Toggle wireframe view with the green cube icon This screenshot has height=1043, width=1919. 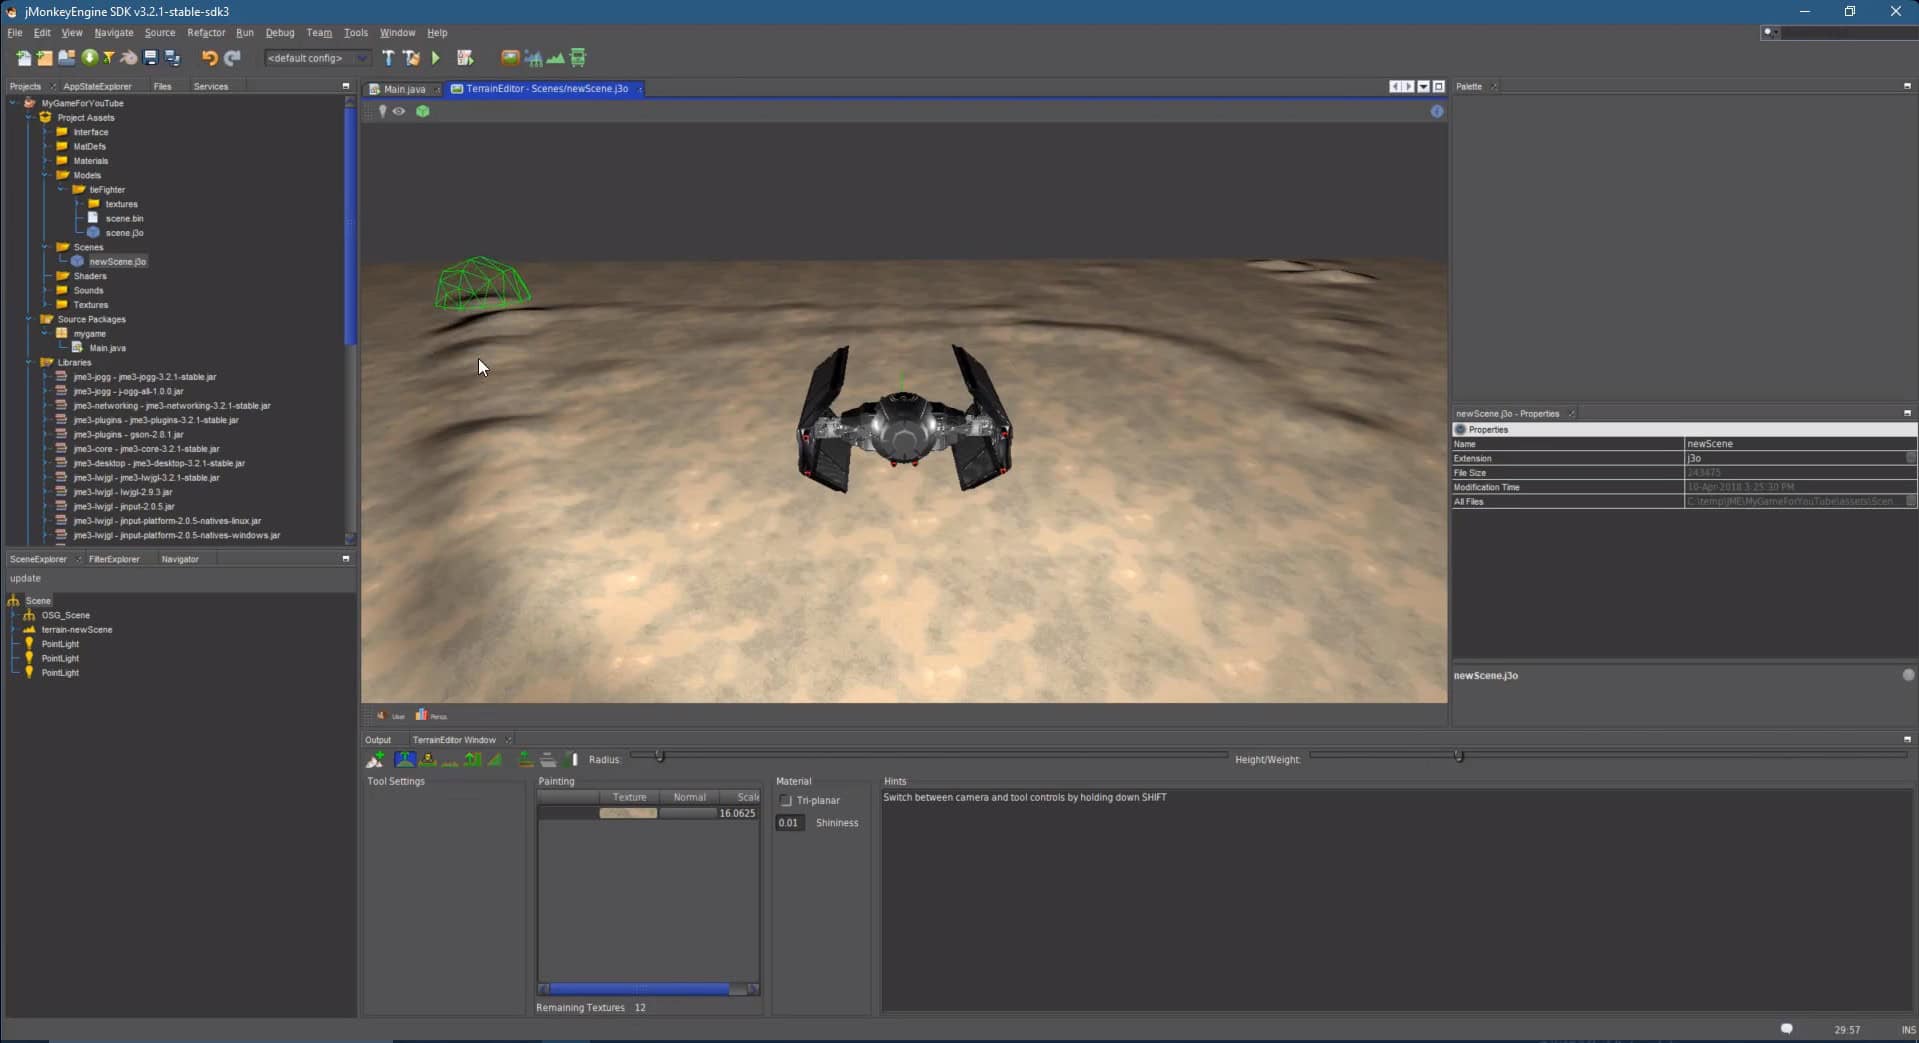tap(422, 111)
